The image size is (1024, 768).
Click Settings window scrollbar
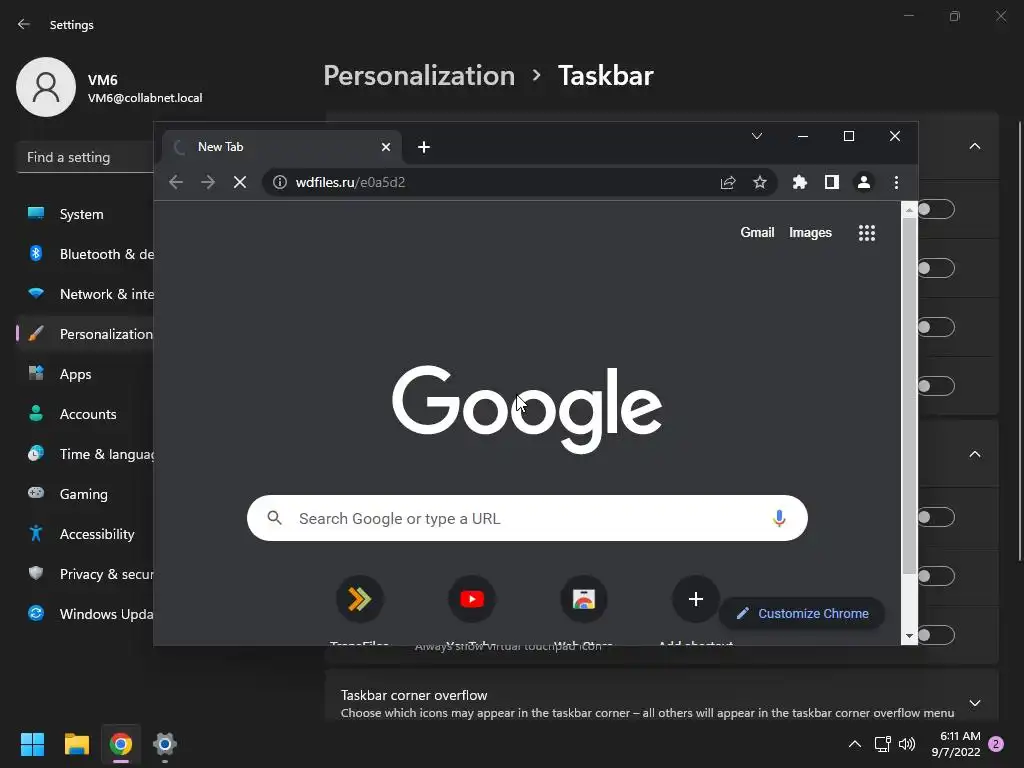click(x=1020, y=340)
